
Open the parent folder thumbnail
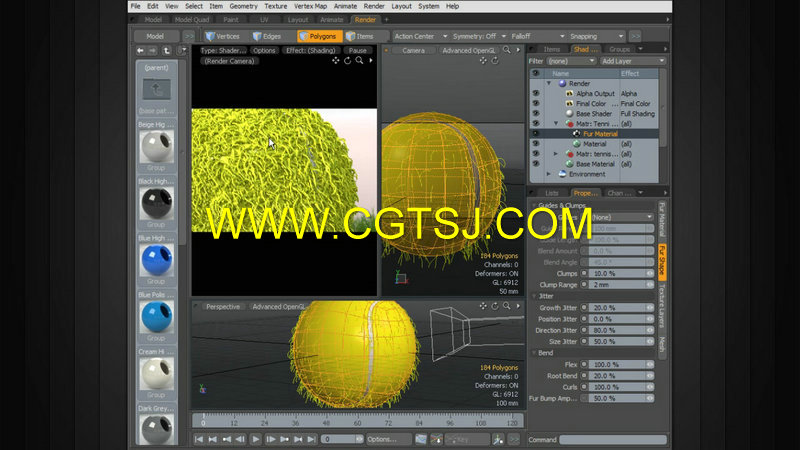157,89
